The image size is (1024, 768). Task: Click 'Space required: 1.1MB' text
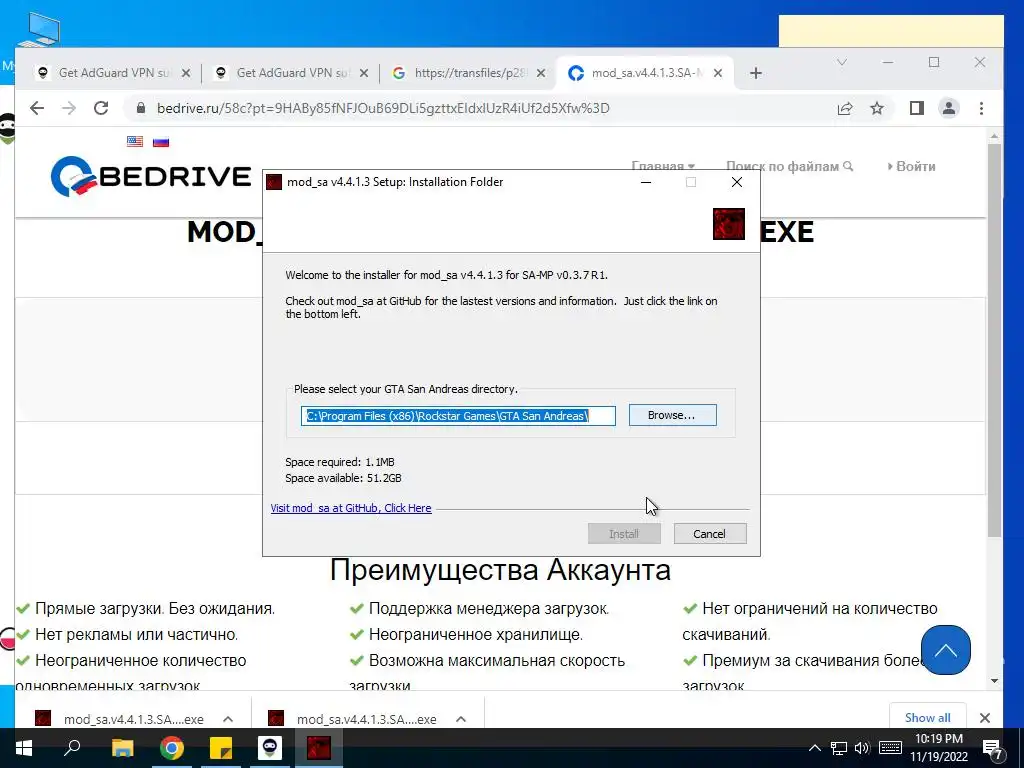tap(340, 462)
